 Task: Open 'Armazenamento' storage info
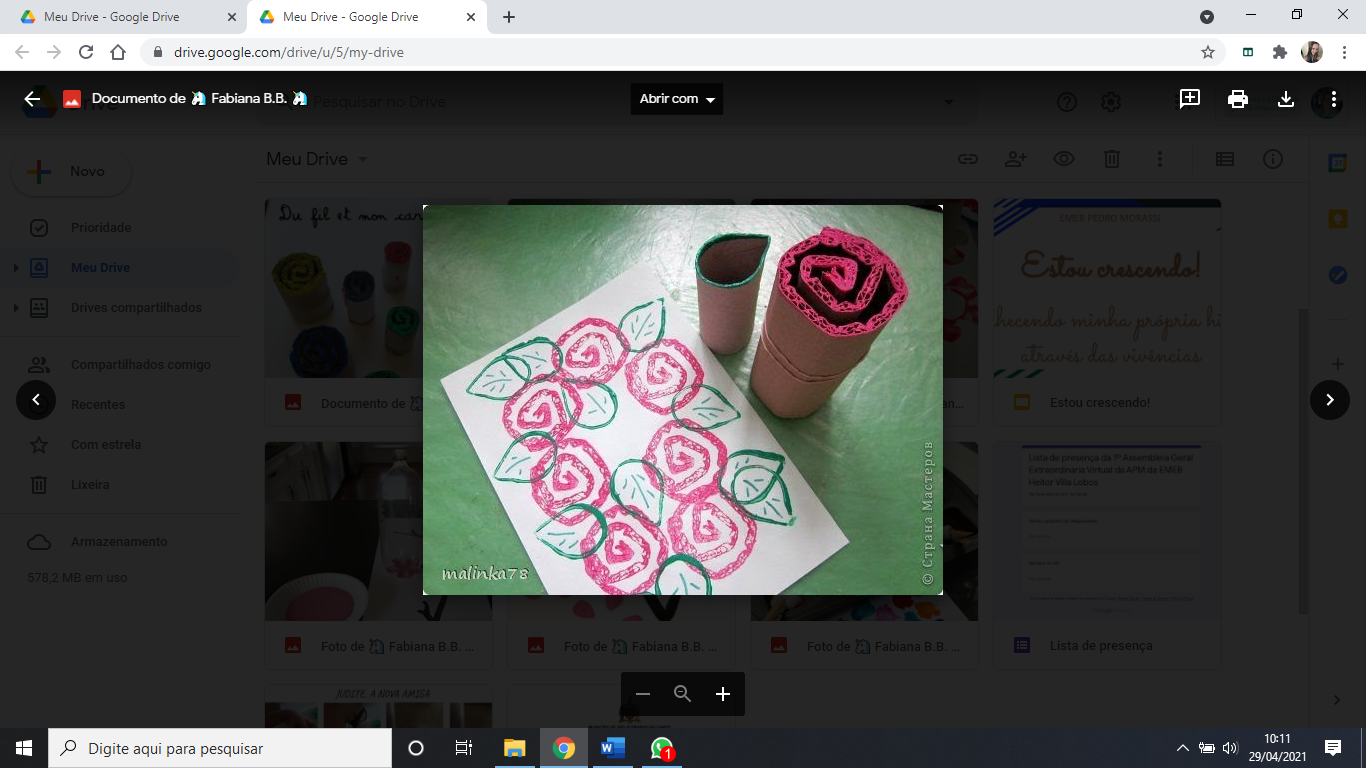119,542
